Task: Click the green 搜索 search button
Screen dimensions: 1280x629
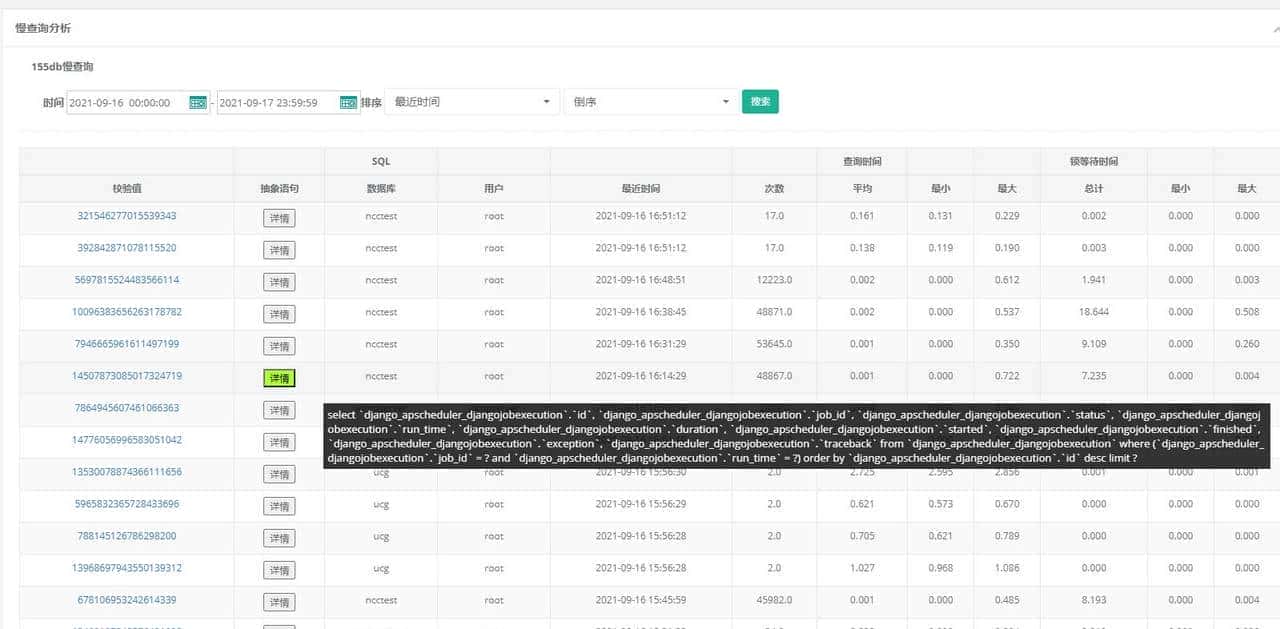Action: click(760, 101)
